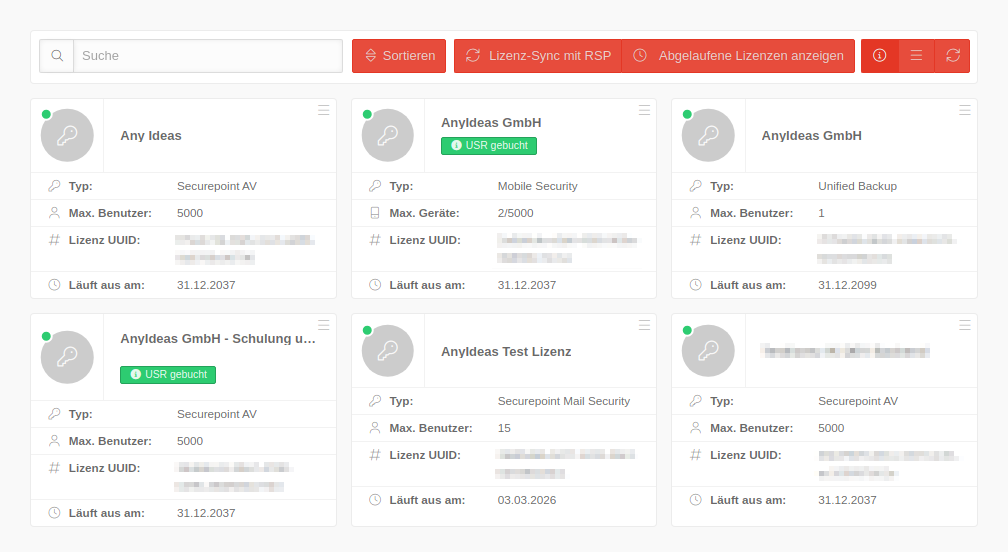Open menu on AnyIdeas GmbH Schulung card
Image resolution: width=1008 pixels, height=552 pixels.
tap(324, 325)
